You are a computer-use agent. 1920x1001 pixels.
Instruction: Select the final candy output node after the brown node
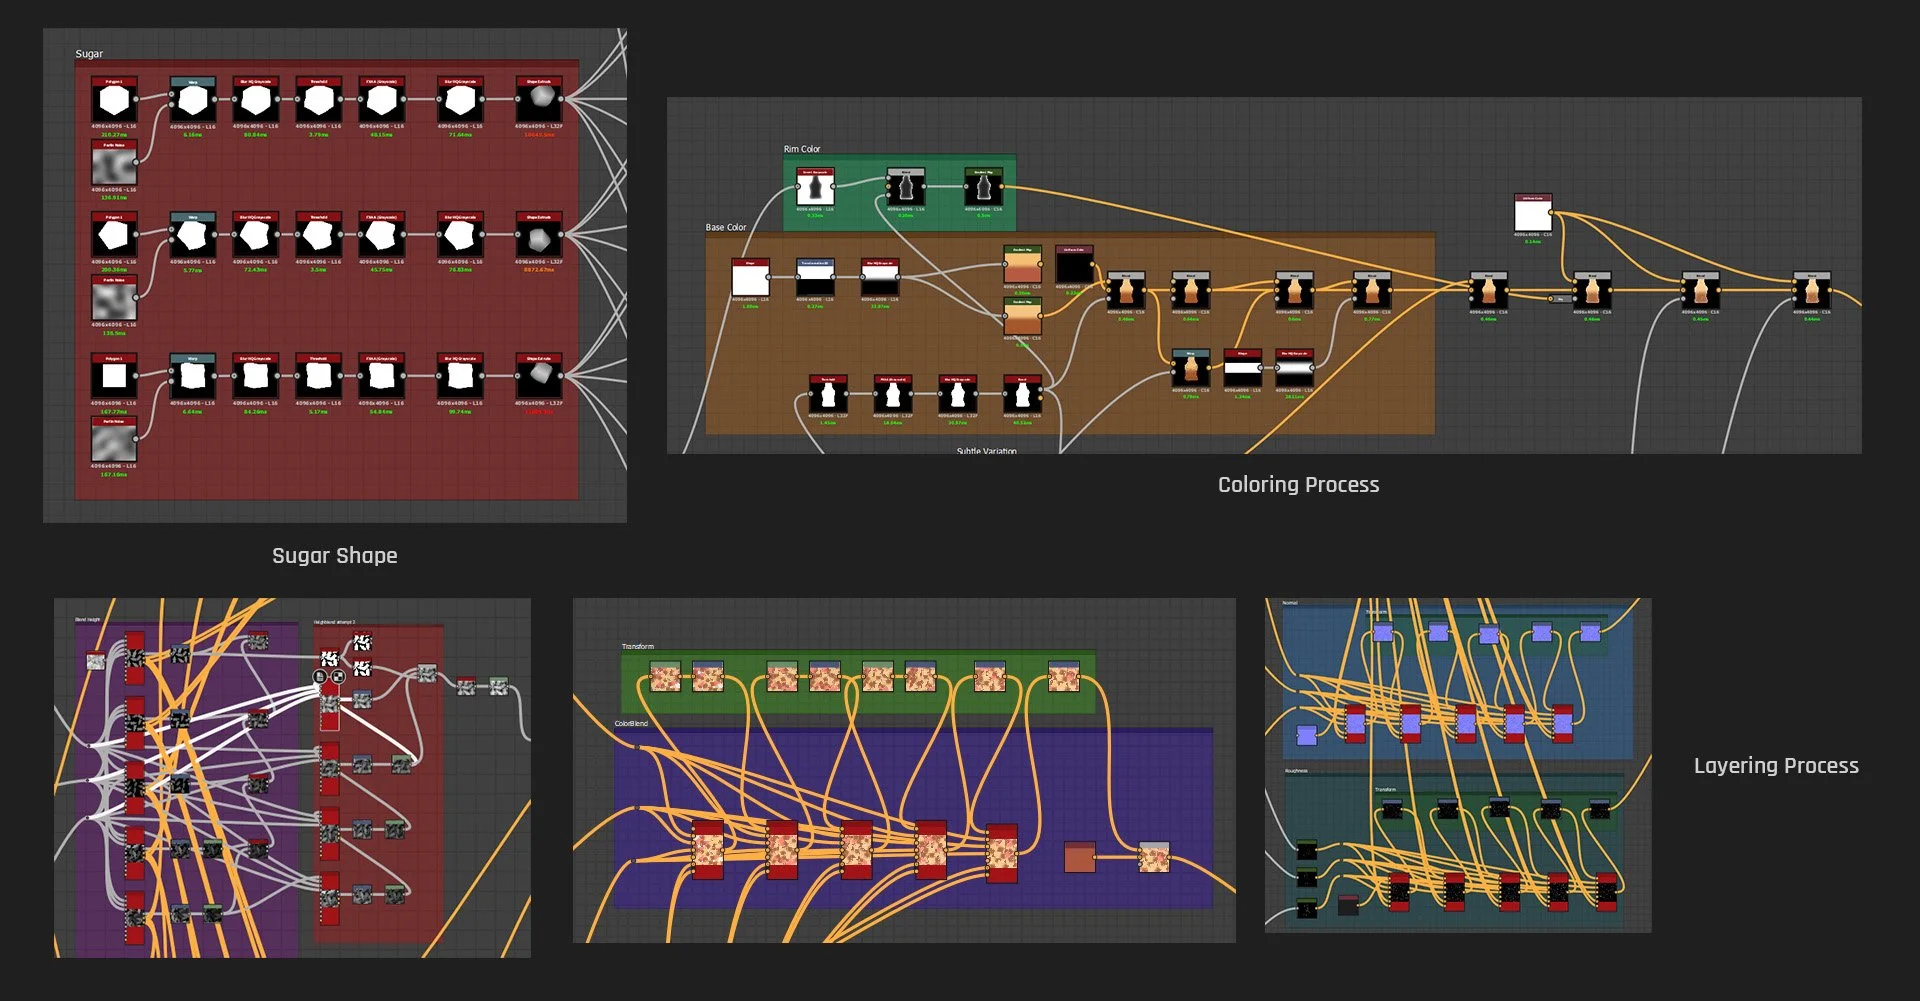point(1154,858)
